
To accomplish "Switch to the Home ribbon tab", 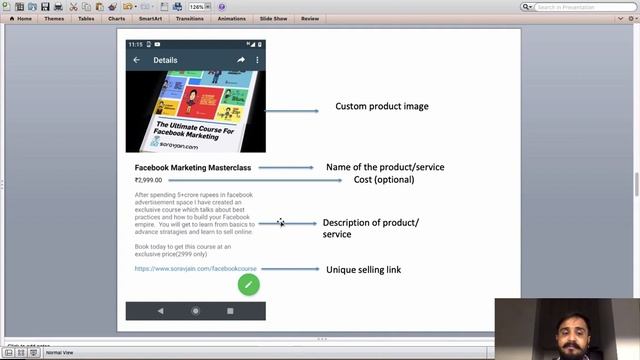I will [20, 19].
